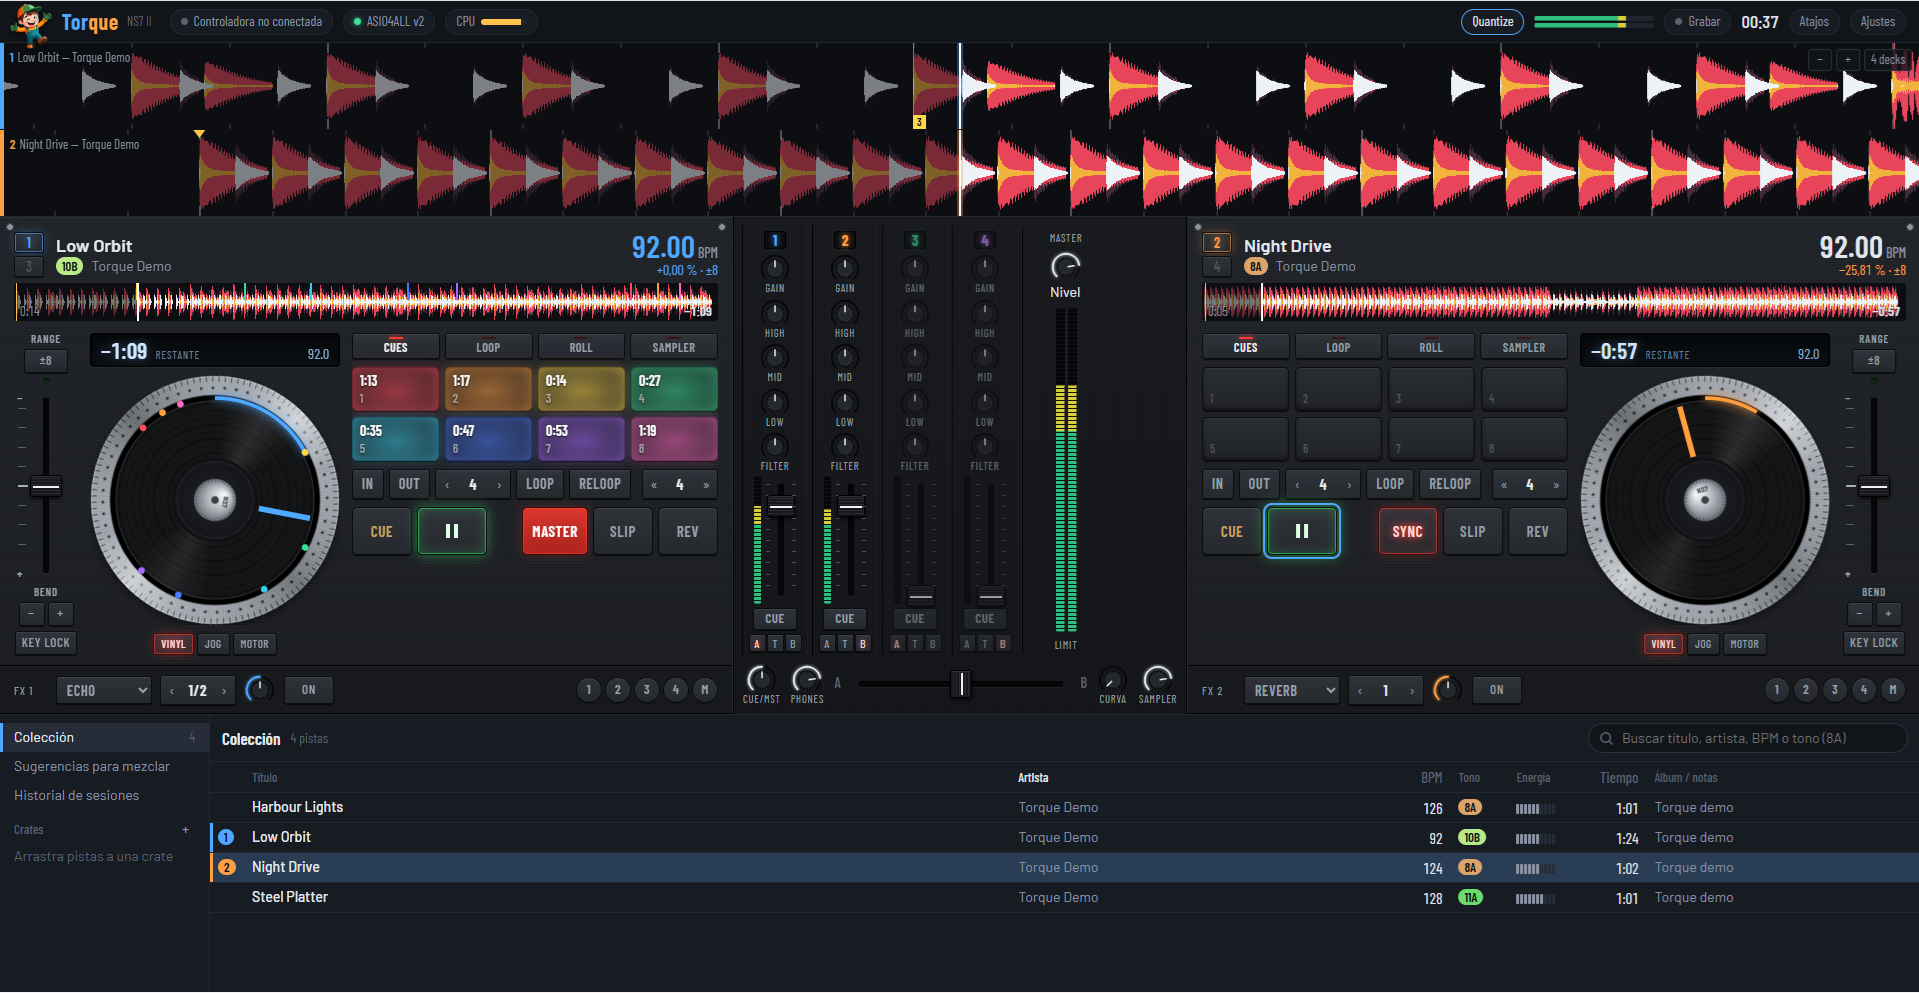1919x993 pixels.
Task: Enable headphone cue for mixer channel 1
Action: click(x=775, y=619)
